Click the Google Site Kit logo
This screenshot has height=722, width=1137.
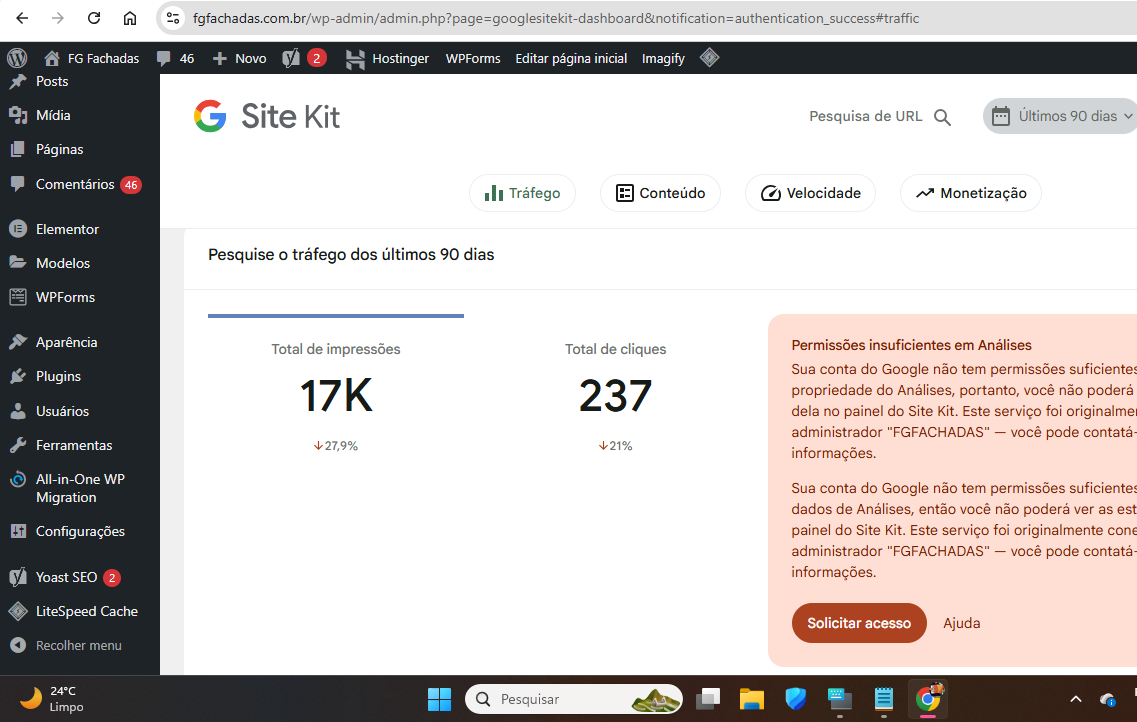click(267, 117)
